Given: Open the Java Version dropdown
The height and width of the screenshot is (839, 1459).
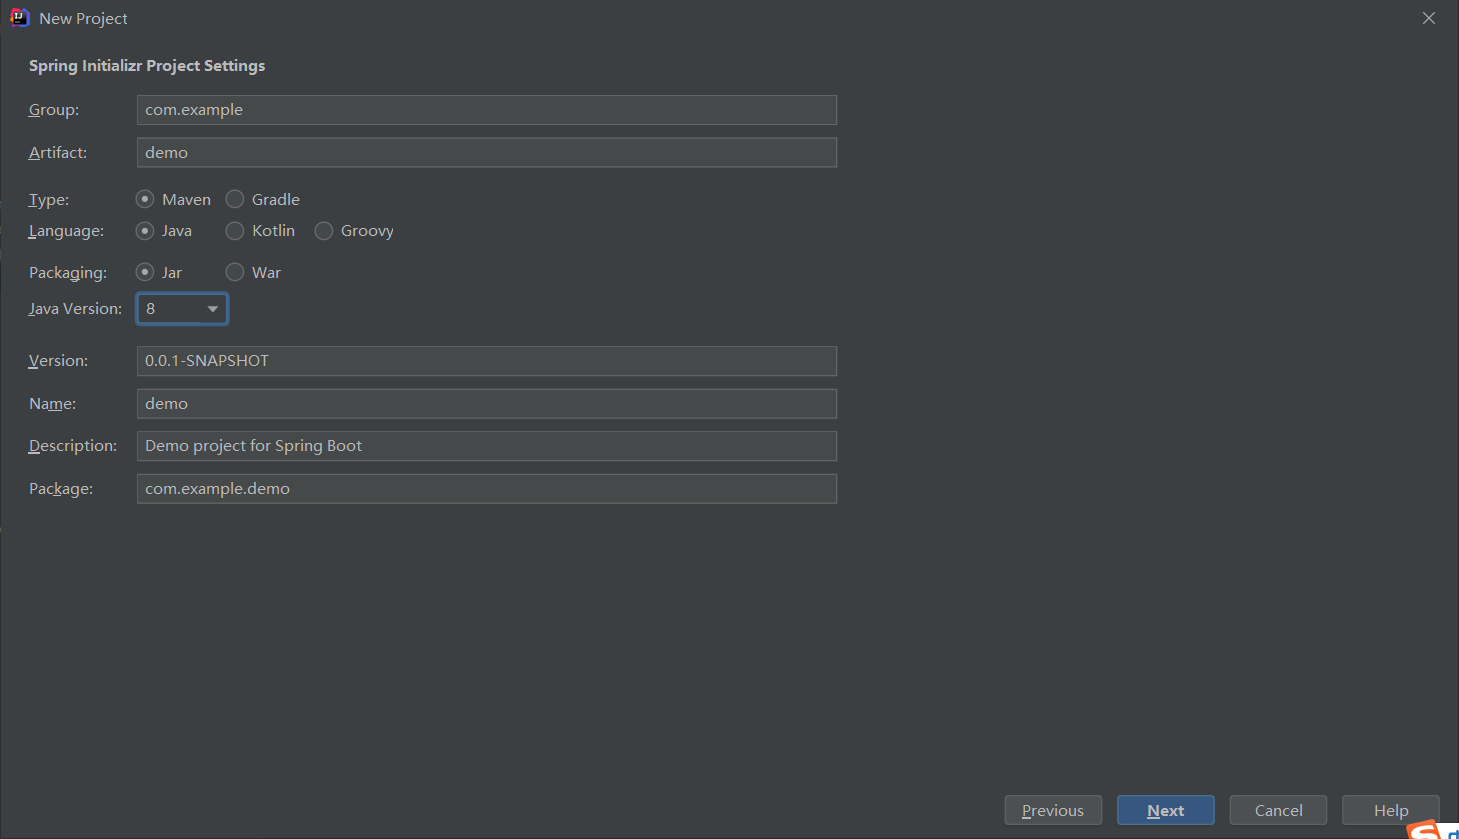Looking at the screenshot, I should (x=182, y=309).
